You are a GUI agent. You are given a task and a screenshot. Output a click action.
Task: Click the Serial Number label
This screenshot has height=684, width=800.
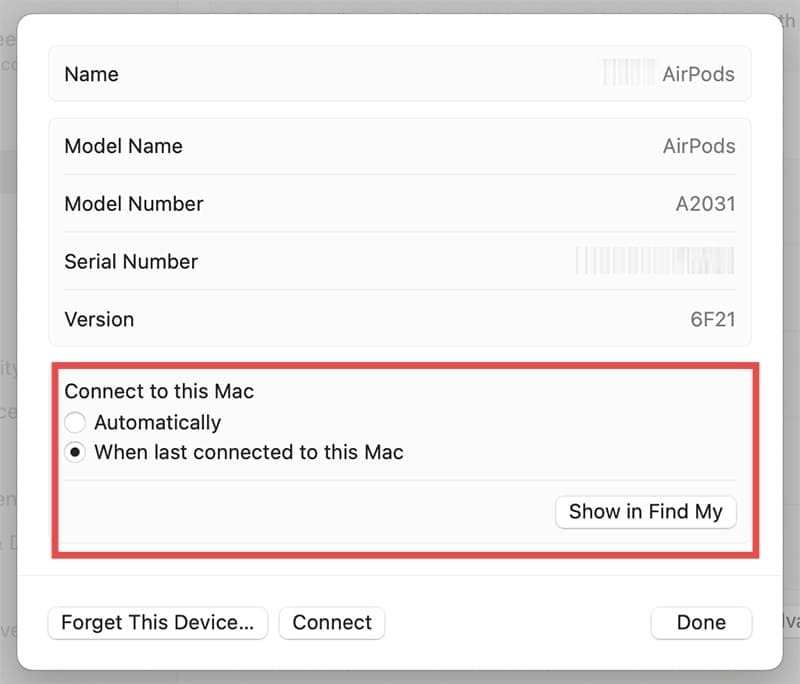[131, 262]
